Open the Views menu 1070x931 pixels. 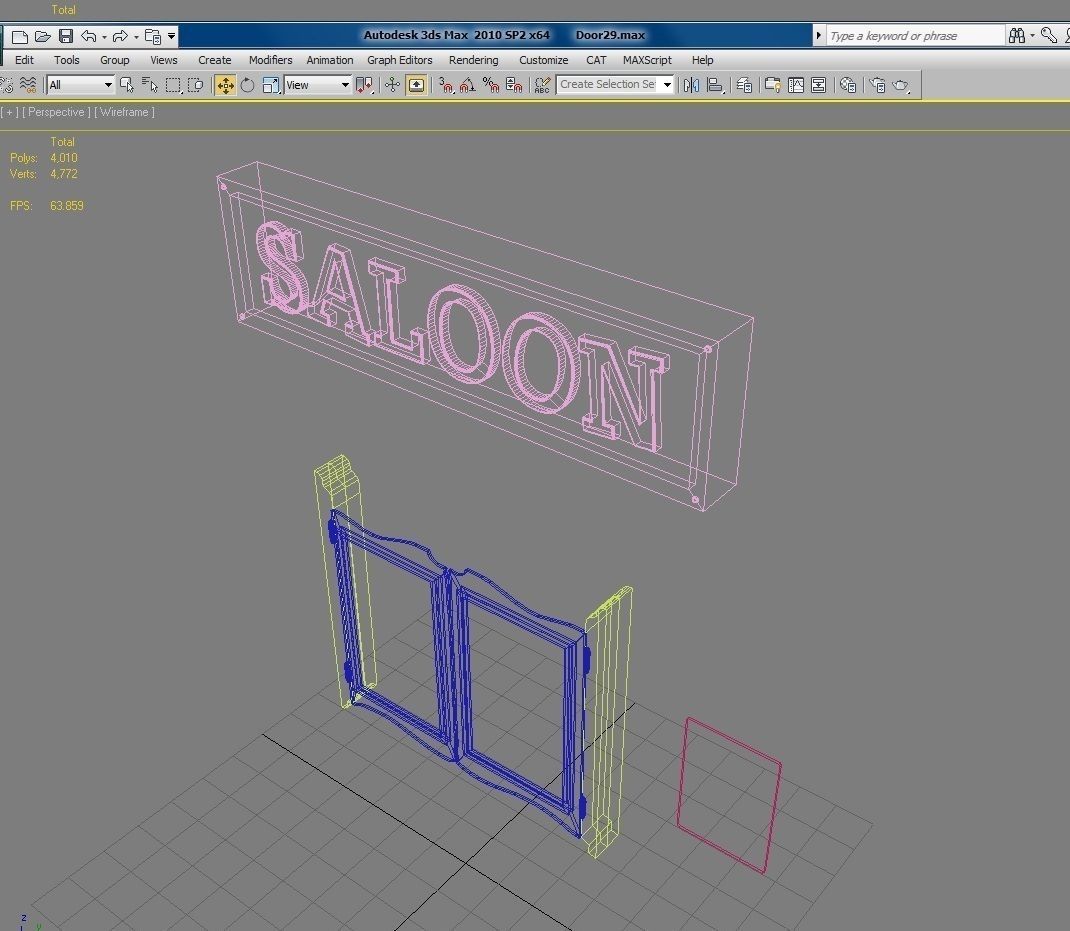pyautogui.click(x=164, y=60)
